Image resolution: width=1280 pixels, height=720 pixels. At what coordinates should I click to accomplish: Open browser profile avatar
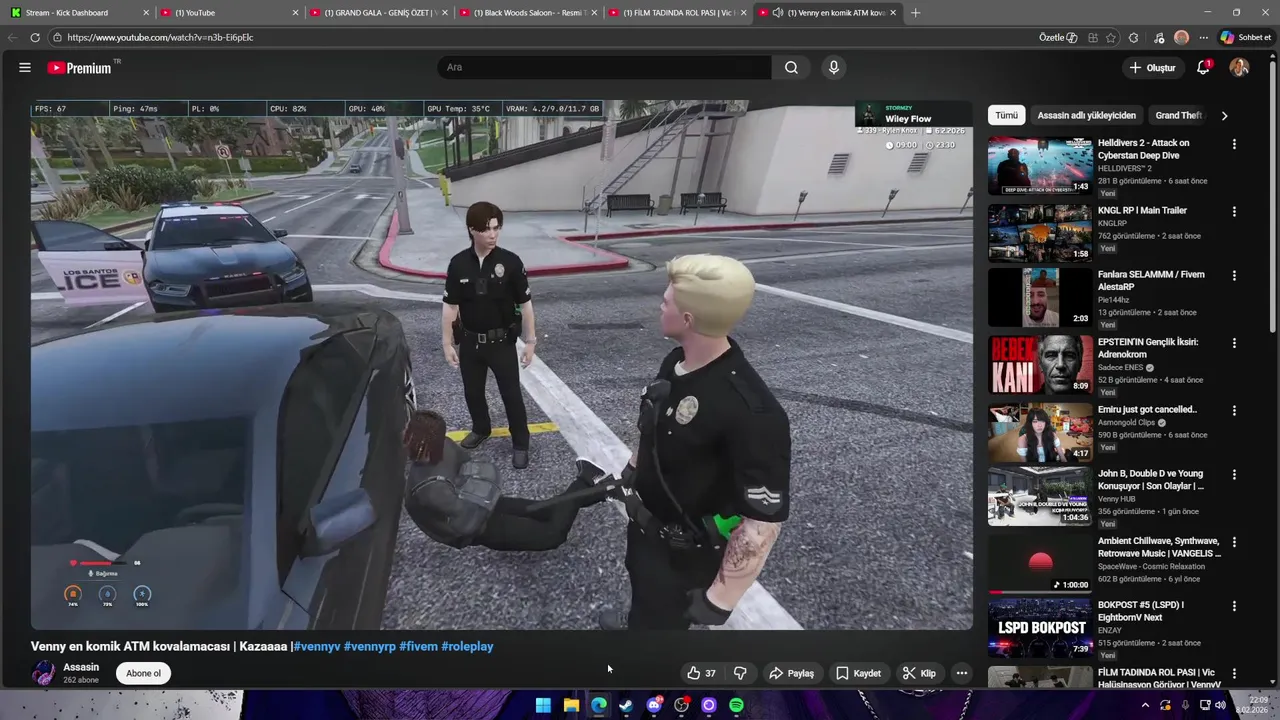(1181, 37)
